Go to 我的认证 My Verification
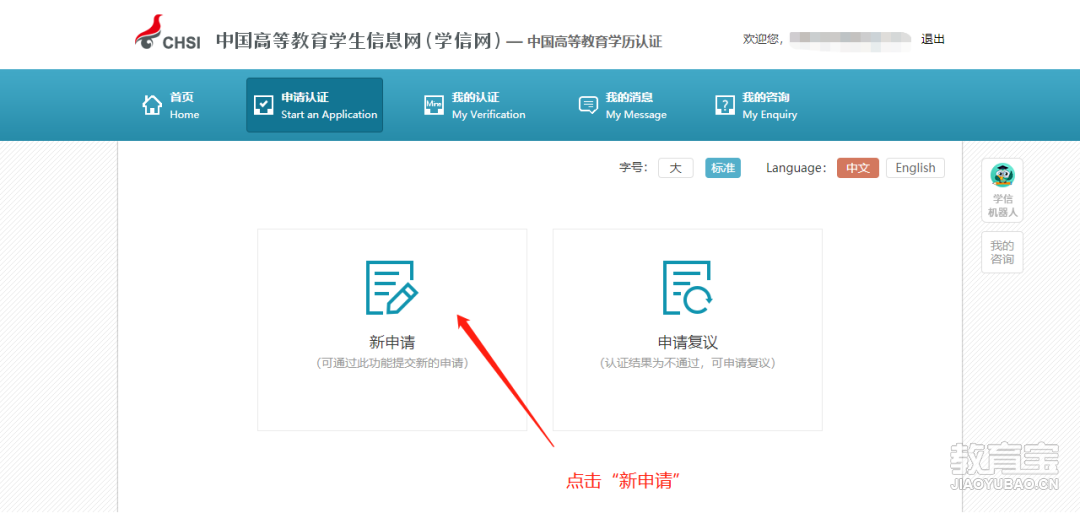Image resolution: width=1080 pixels, height=513 pixels. point(475,105)
